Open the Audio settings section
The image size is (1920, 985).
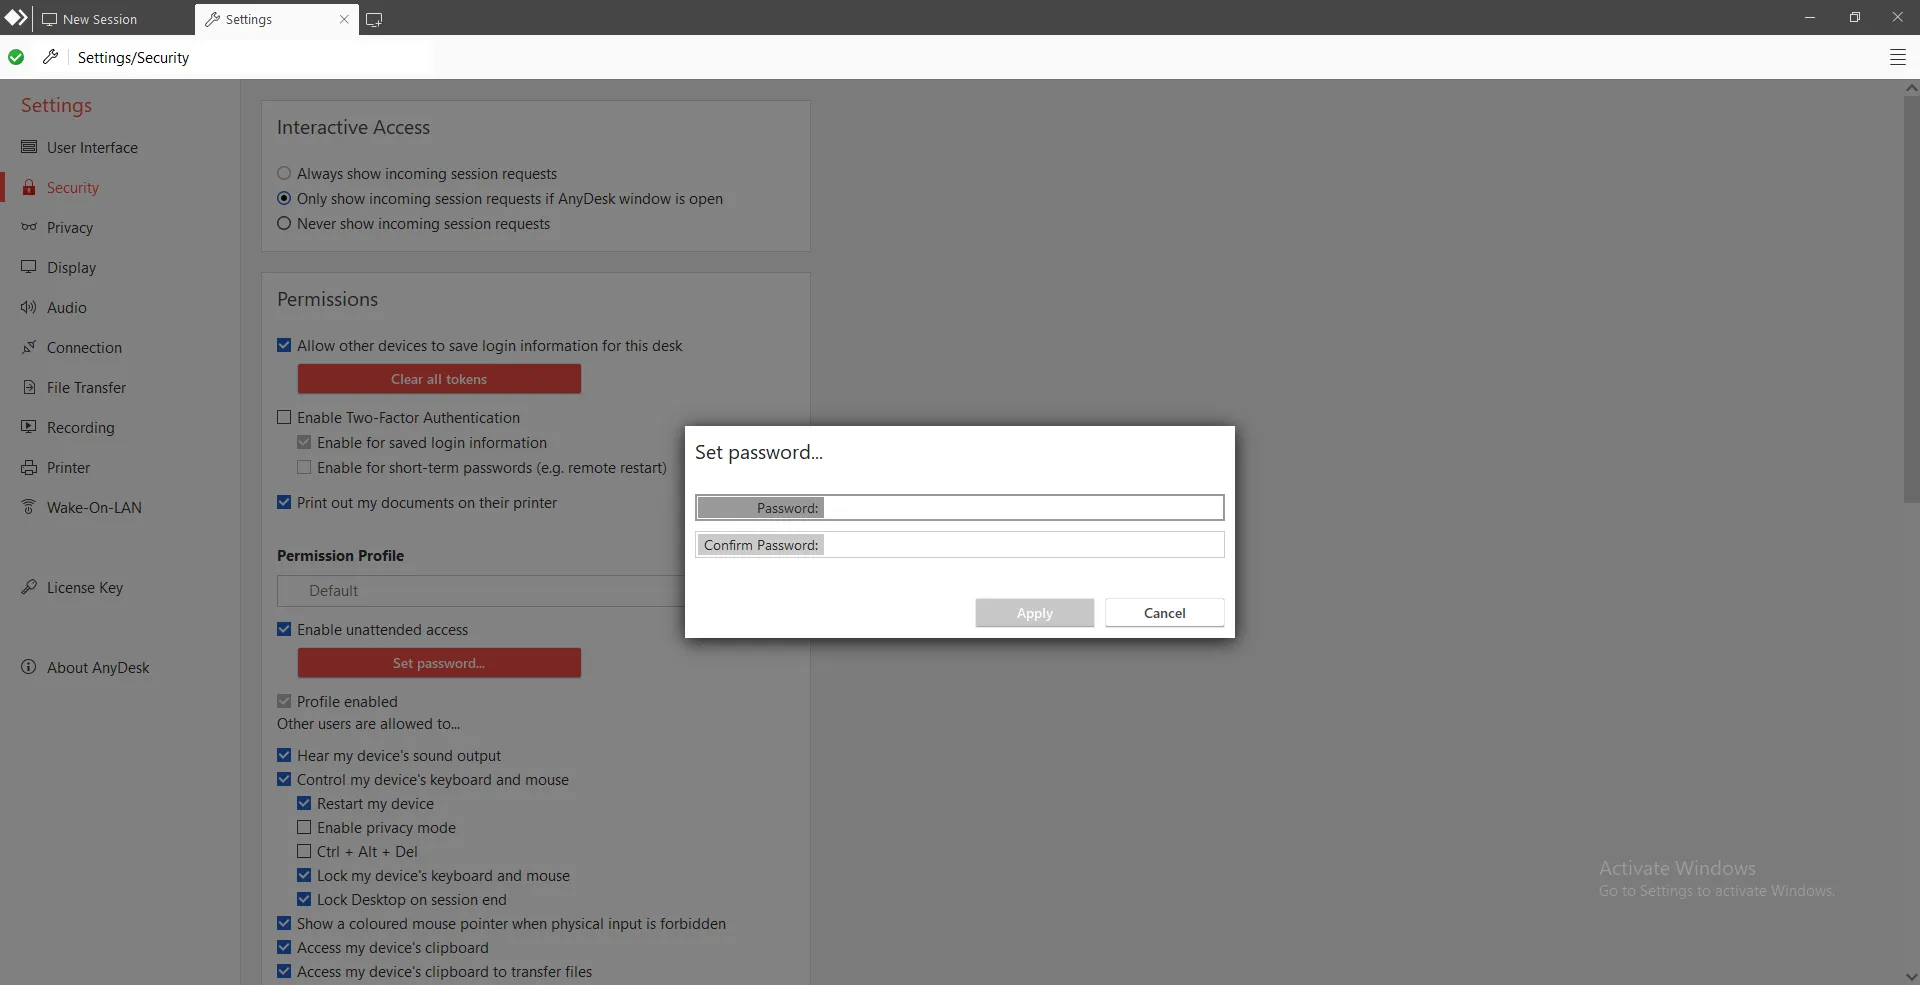(66, 307)
